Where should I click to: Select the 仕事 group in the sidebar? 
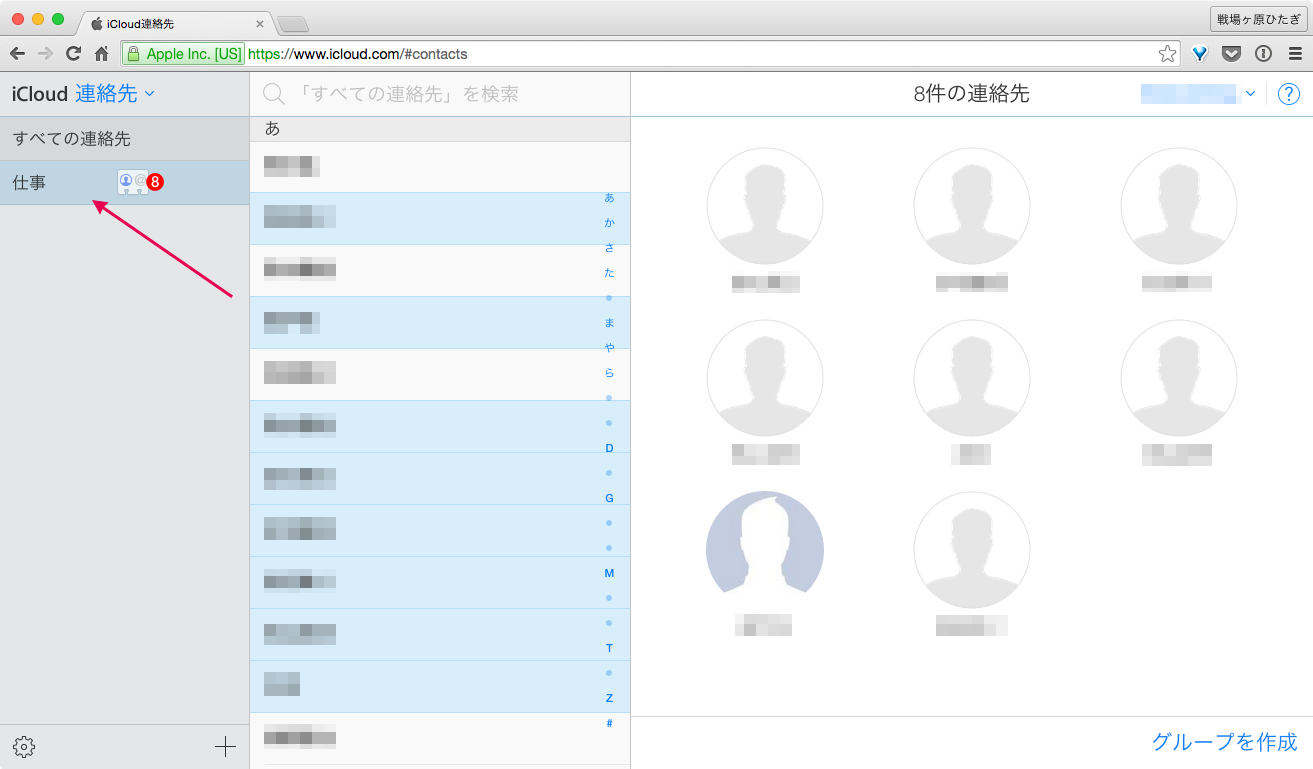tap(124, 183)
